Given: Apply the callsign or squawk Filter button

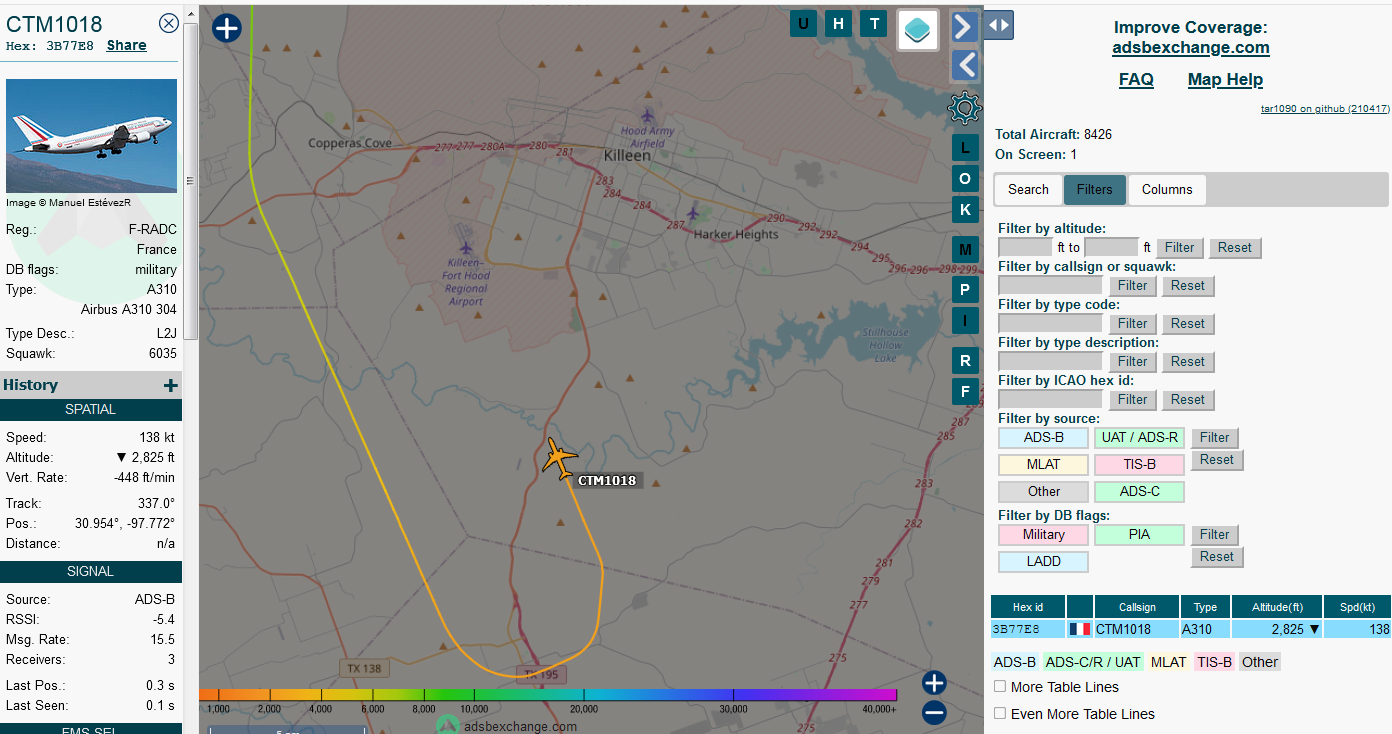Looking at the screenshot, I should 1133,286.
